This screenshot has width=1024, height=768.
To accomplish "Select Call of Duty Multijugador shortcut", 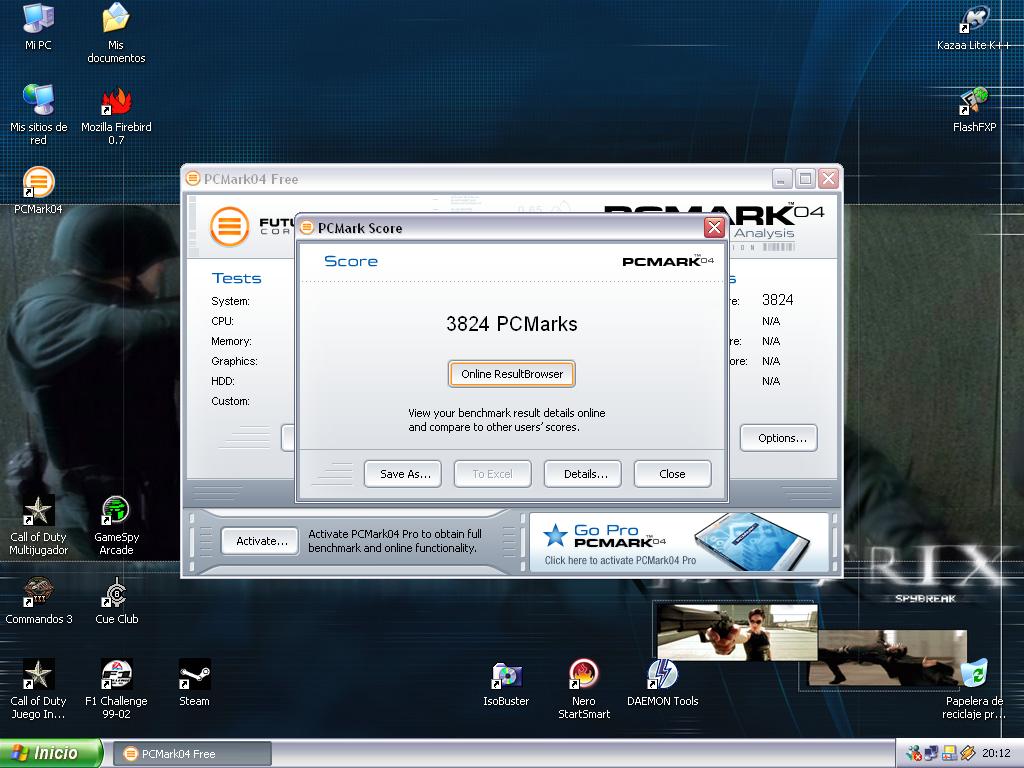I will [x=39, y=525].
